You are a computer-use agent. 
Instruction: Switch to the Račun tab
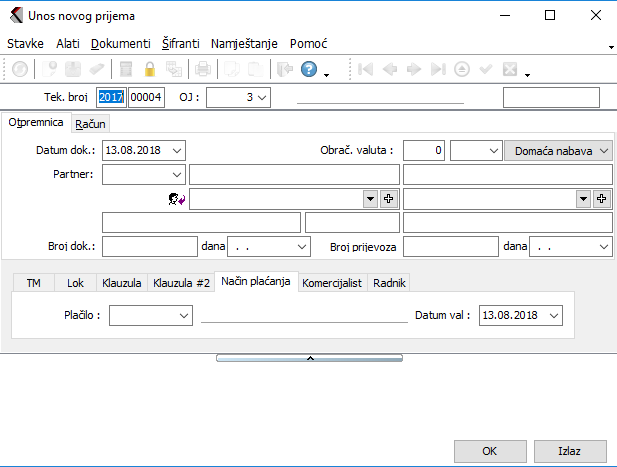click(90, 123)
